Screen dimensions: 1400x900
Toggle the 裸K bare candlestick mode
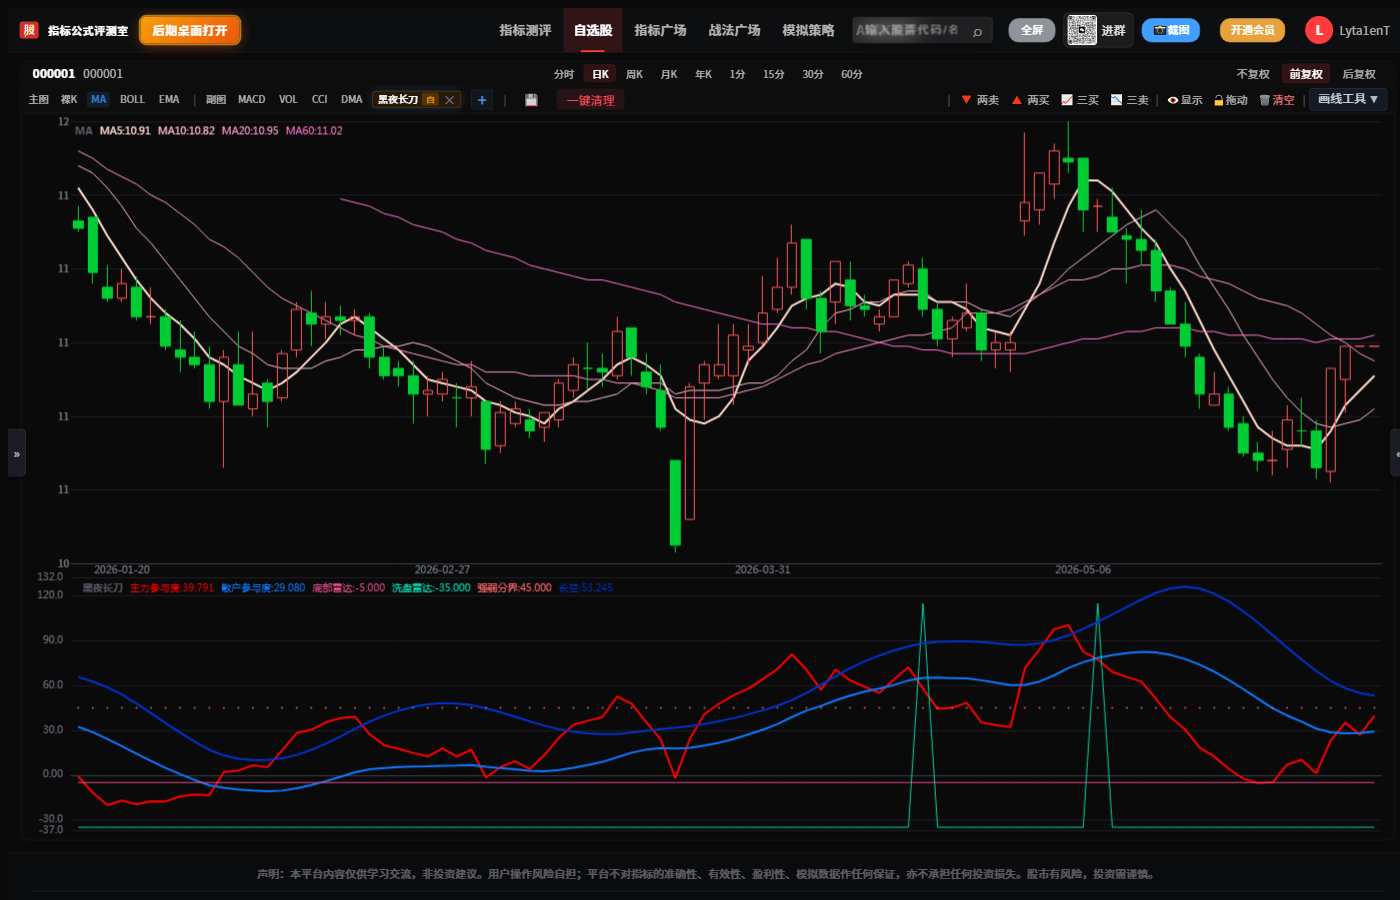tap(69, 100)
